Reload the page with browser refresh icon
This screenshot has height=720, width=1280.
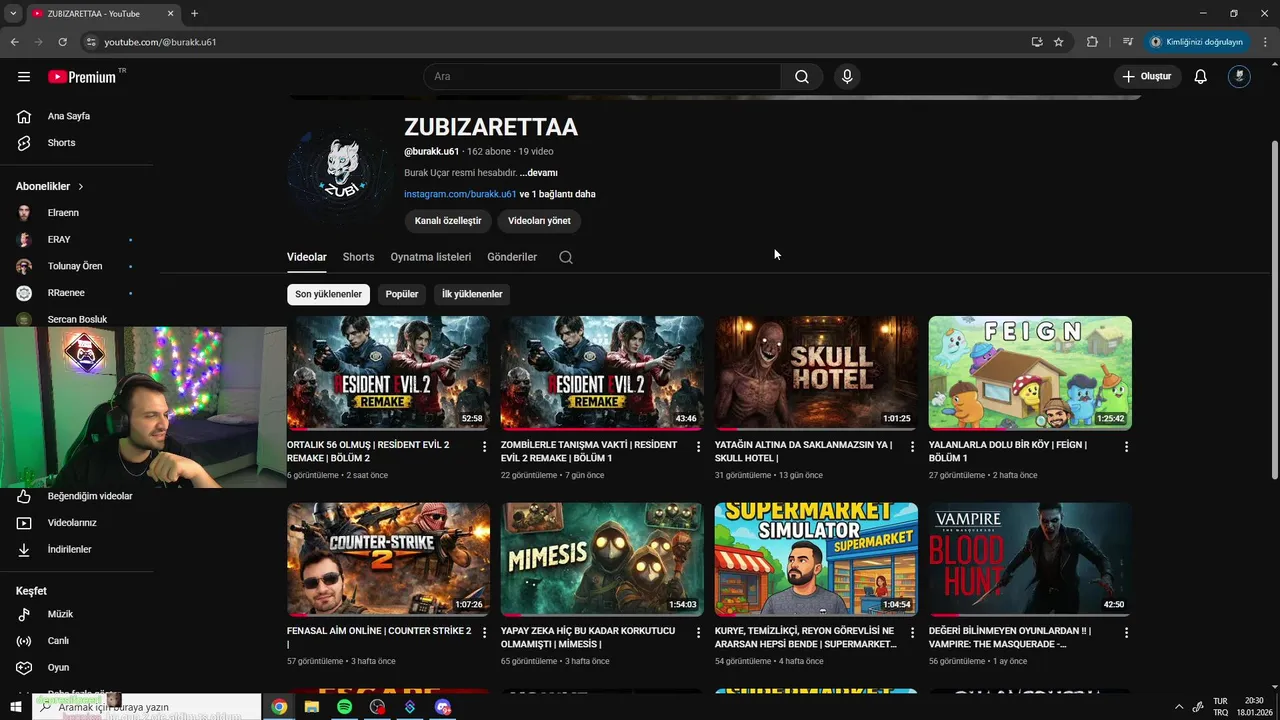(x=62, y=42)
